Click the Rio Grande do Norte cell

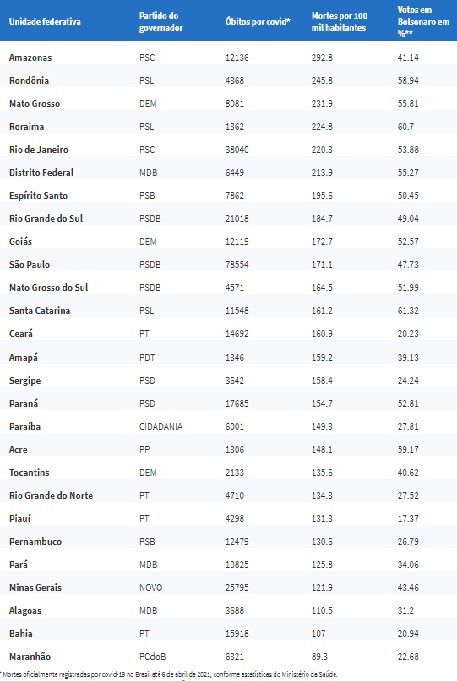click(x=51, y=496)
